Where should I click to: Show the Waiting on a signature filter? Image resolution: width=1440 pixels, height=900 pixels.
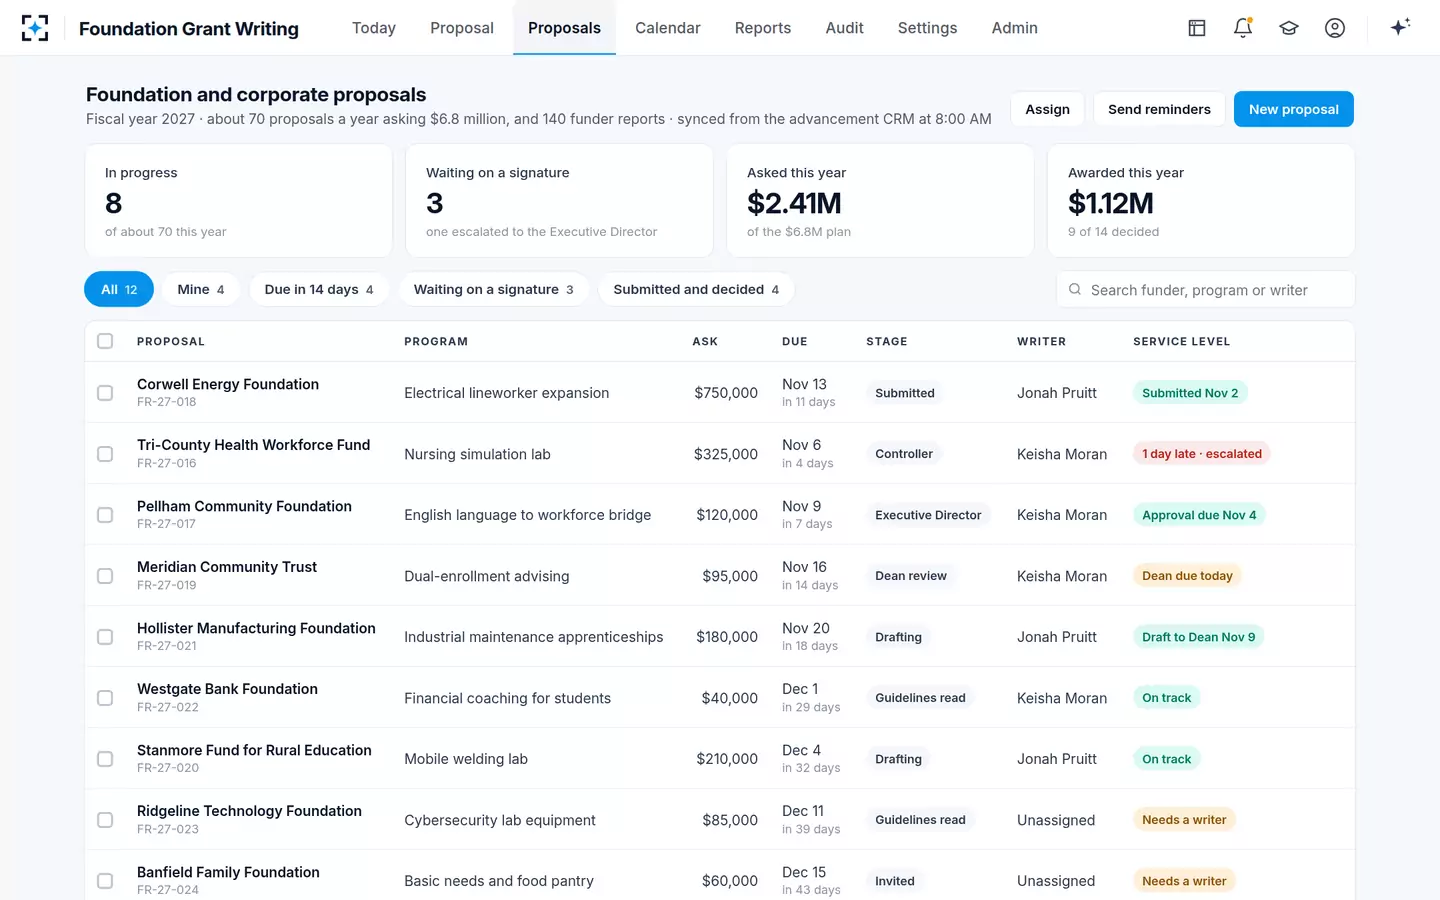[x=494, y=289]
